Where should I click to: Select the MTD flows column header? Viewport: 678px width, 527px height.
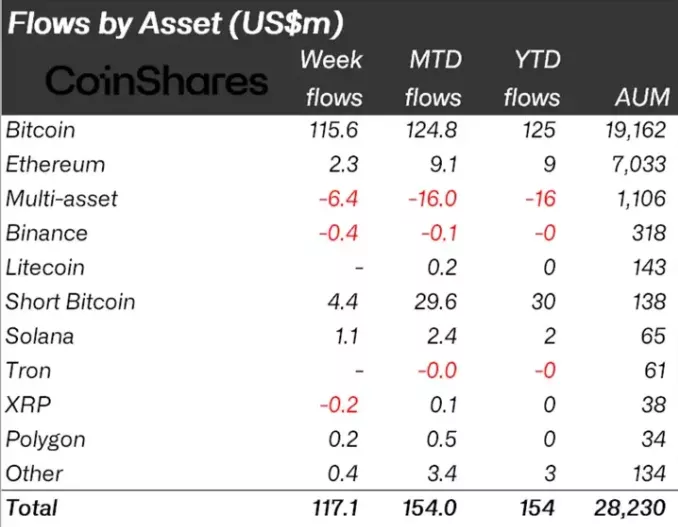pos(435,78)
